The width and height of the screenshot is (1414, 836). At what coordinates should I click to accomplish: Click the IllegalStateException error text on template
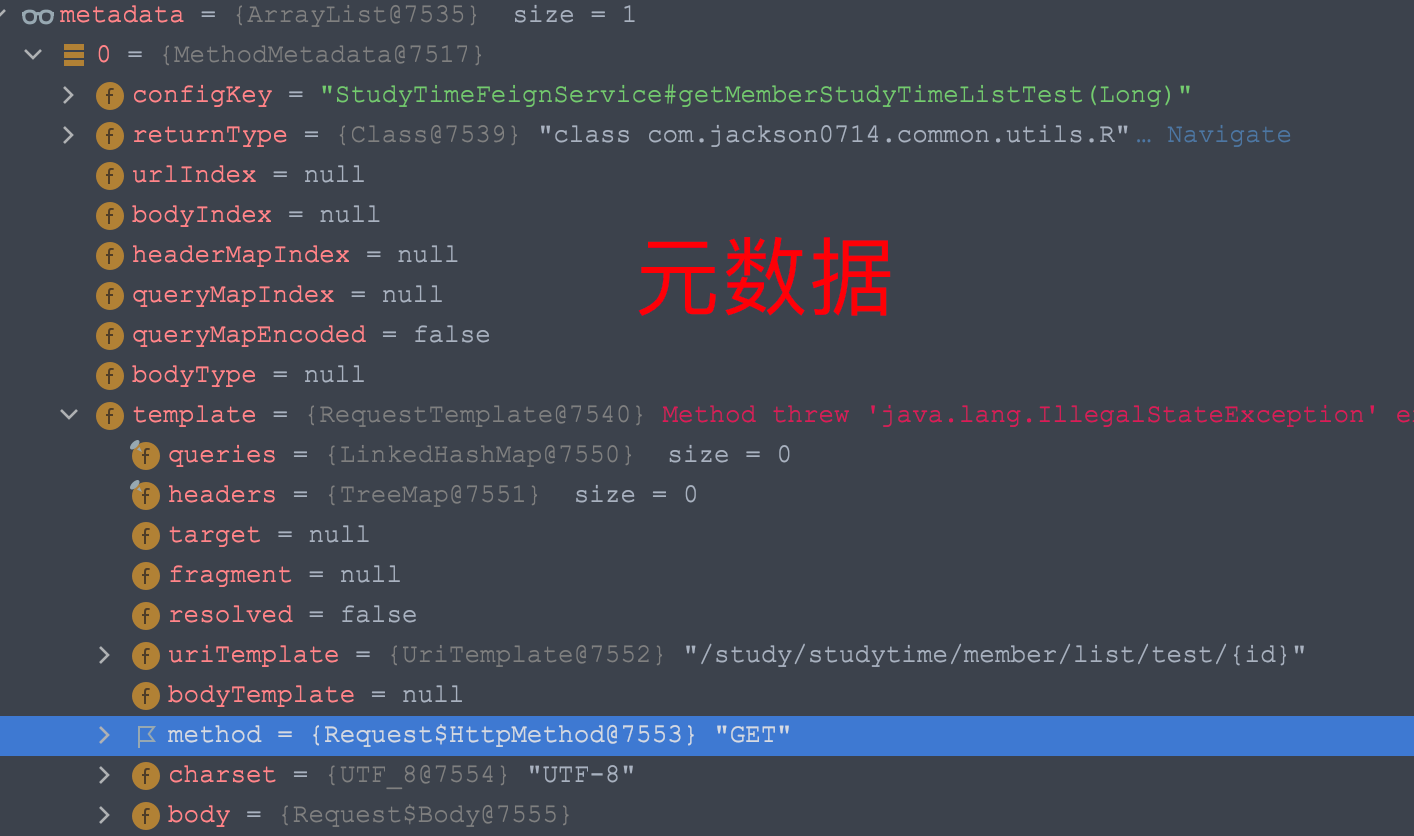[1038, 415]
